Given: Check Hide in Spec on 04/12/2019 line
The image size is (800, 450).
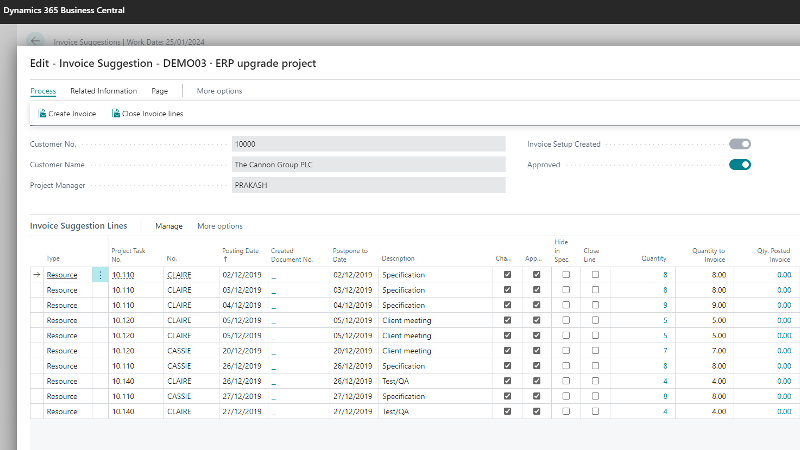Looking at the screenshot, I should (x=566, y=305).
